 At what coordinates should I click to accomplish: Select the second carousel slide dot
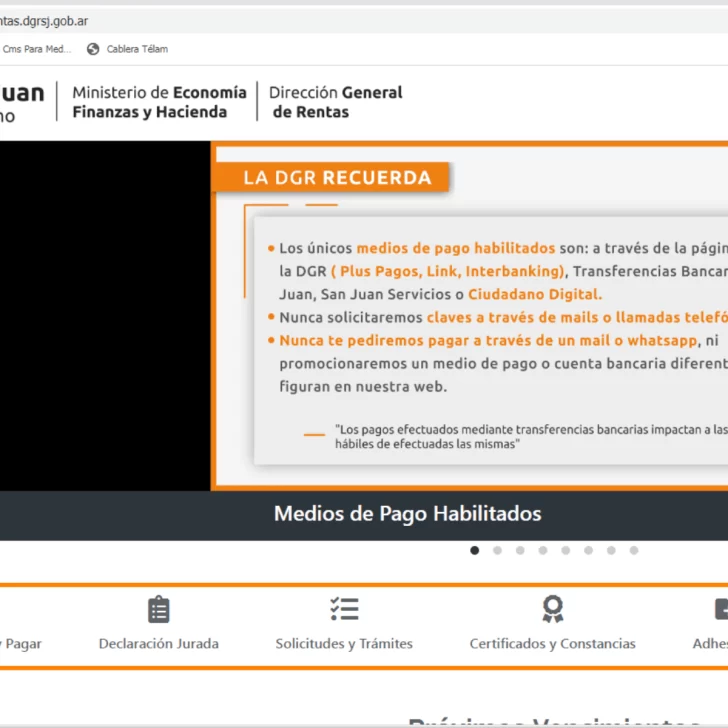coord(497,550)
